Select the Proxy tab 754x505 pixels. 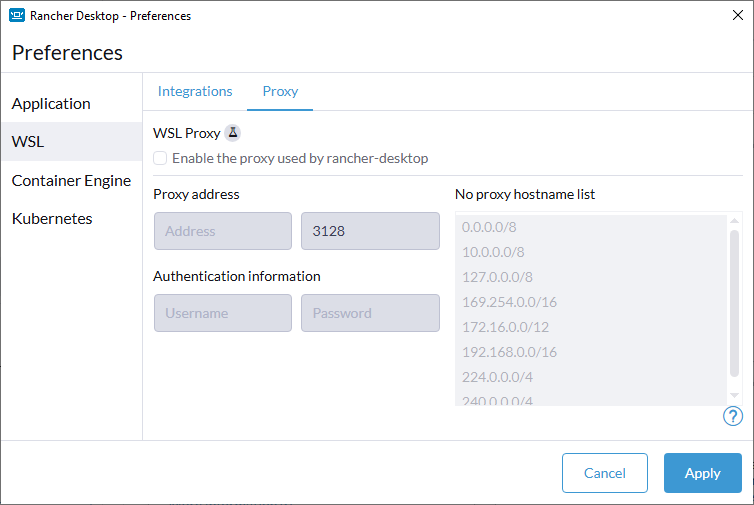pyautogui.click(x=280, y=91)
